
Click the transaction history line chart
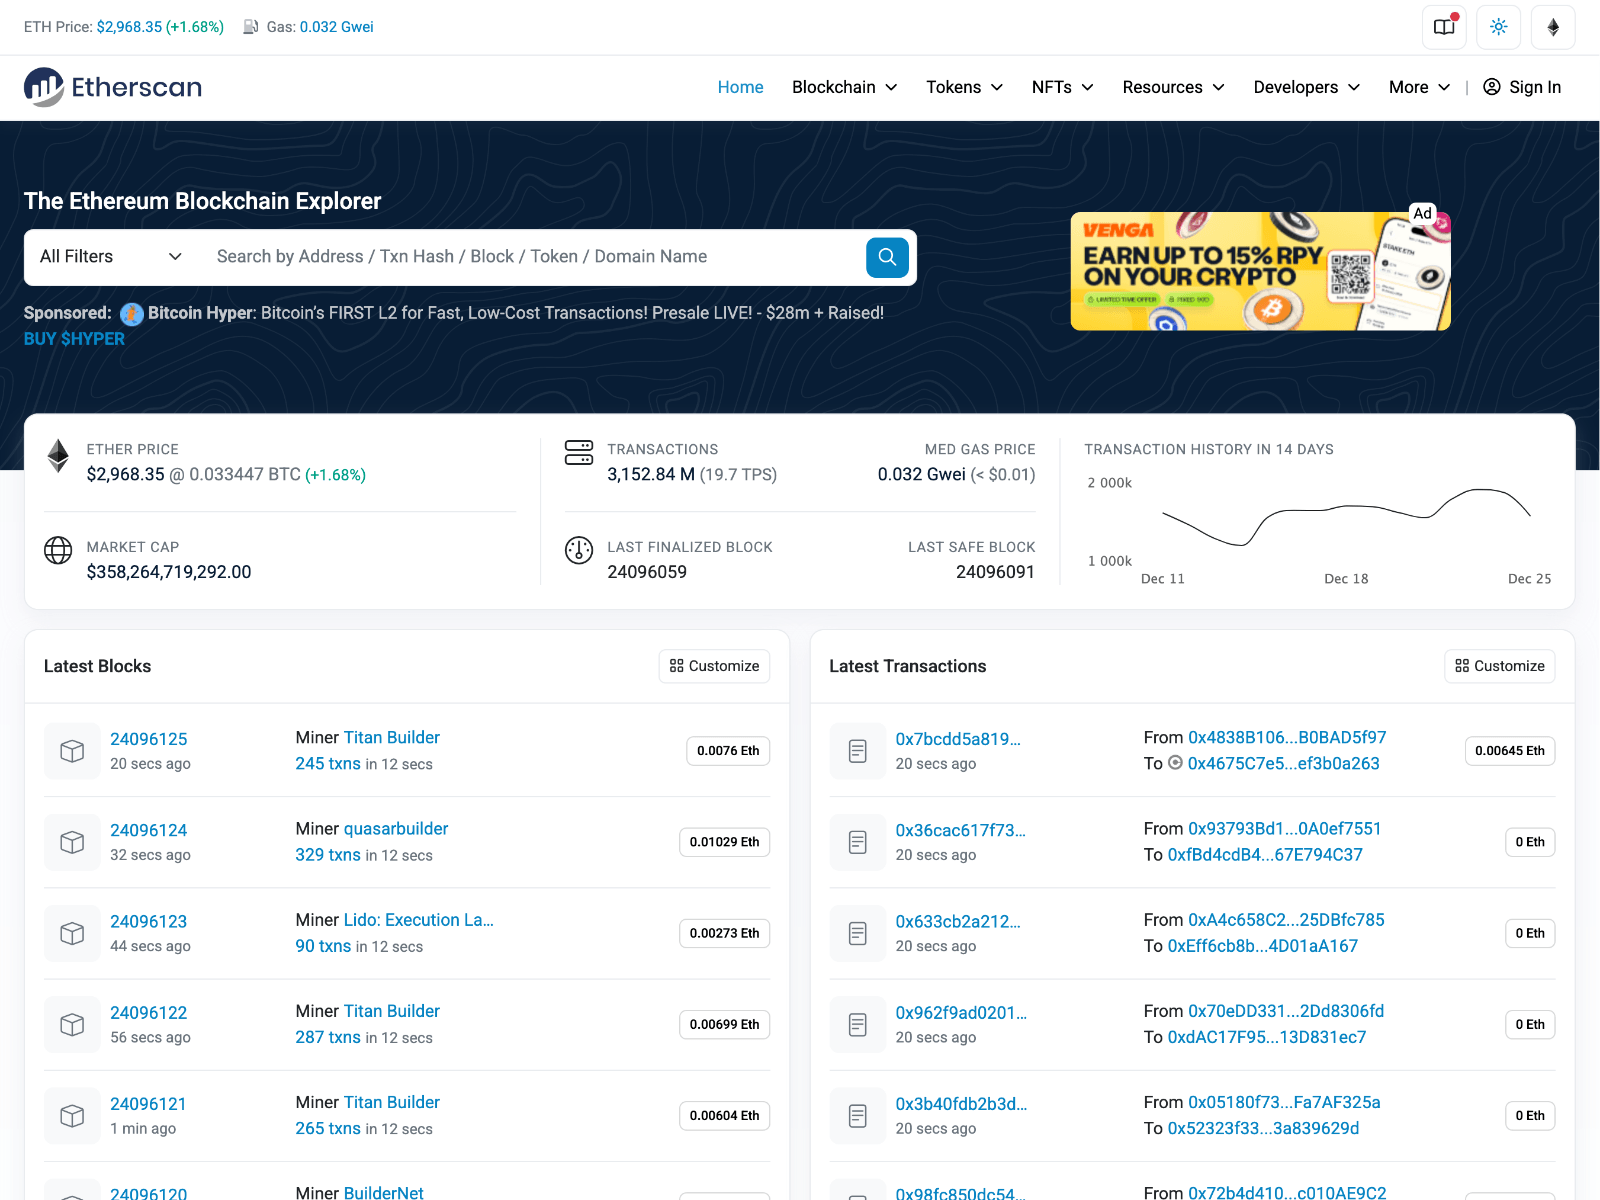pos(1346,517)
